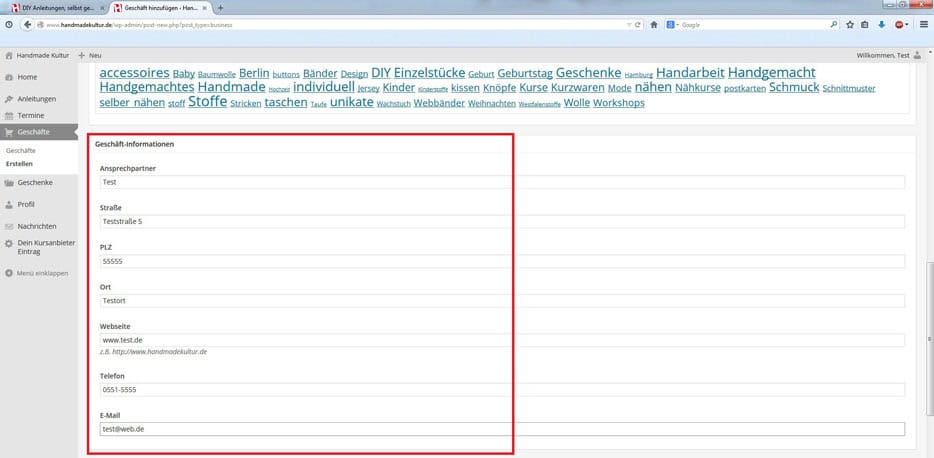
Task: Open Profil in the admin sidebar
Action: [x=26, y=204]
